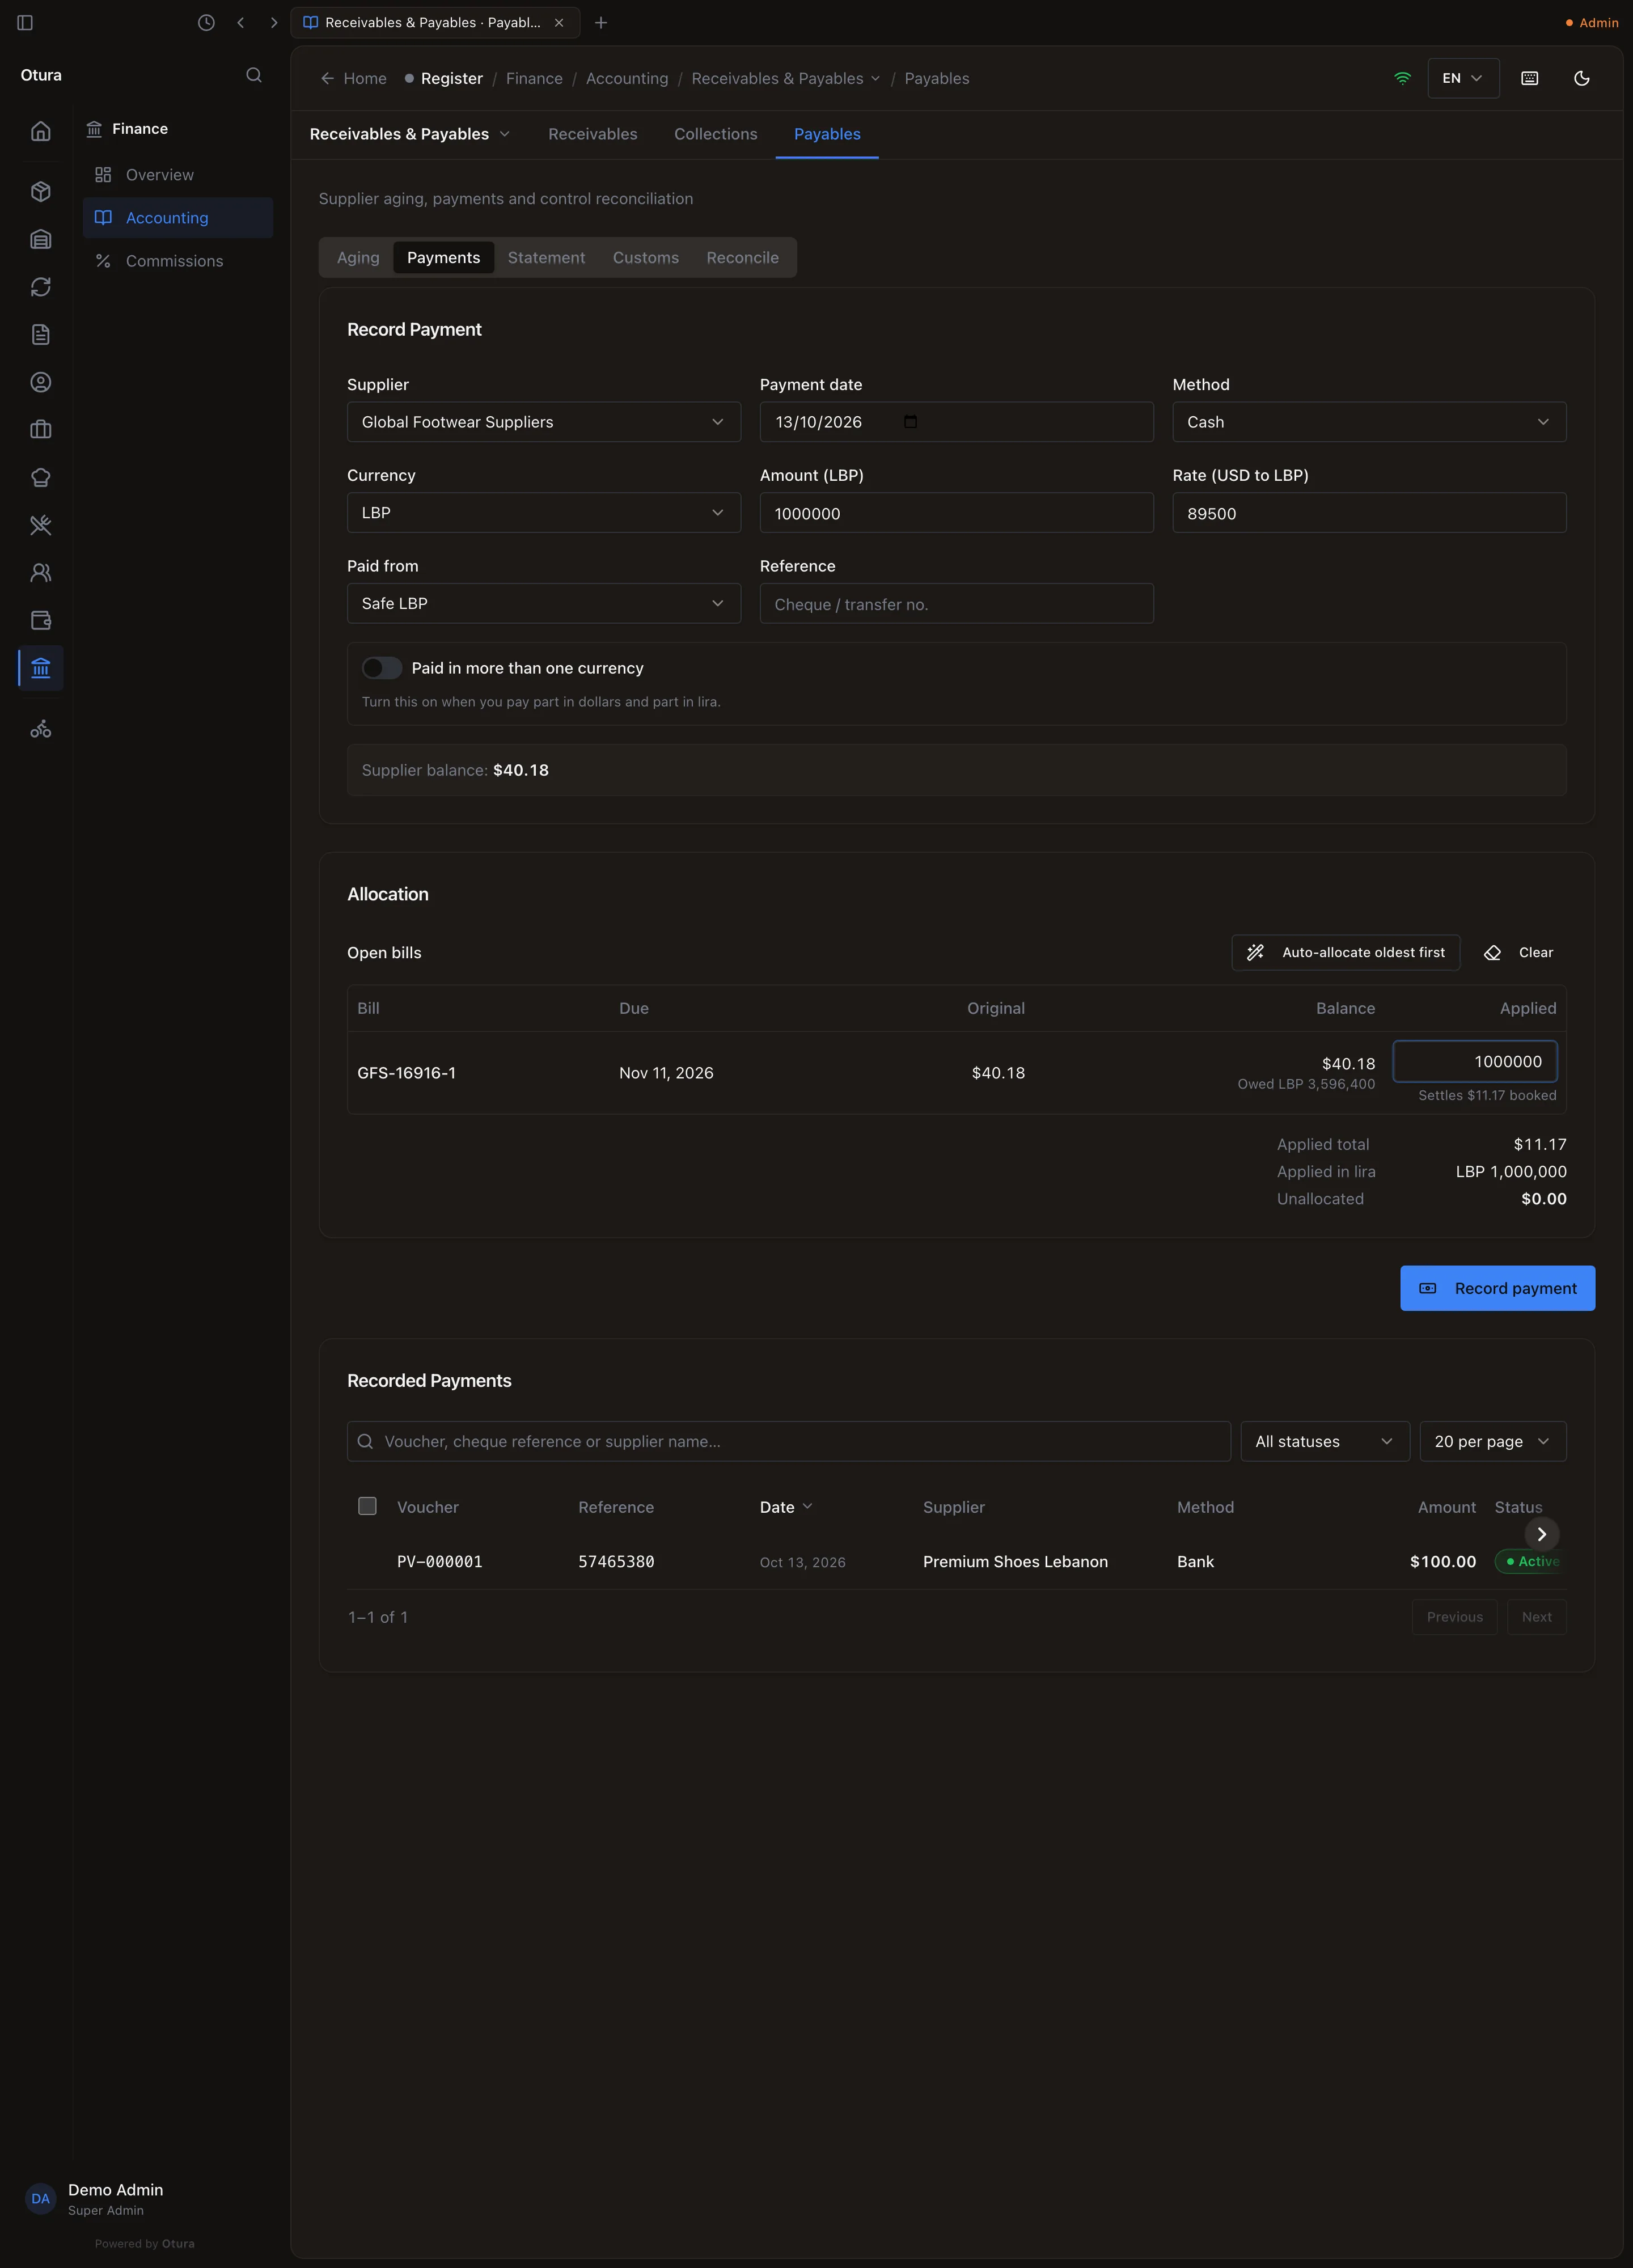The width and height of the screenshot is (1633, 2268).
Task: Open the Currency dropdown showing LBP
Action: [x=544, y=513]
